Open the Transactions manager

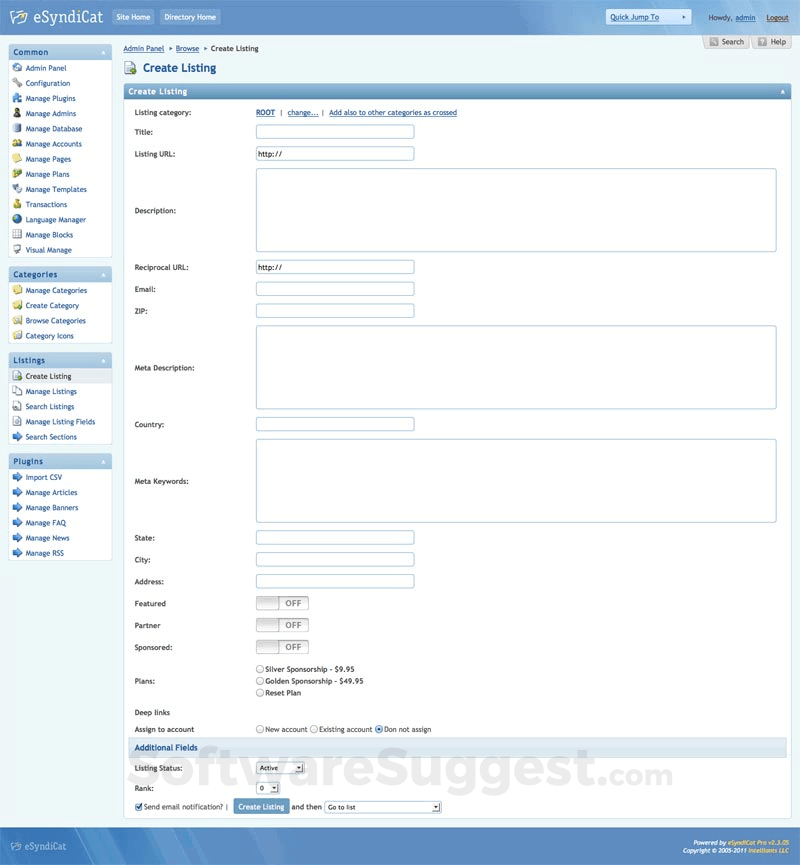tap(45, 204)
